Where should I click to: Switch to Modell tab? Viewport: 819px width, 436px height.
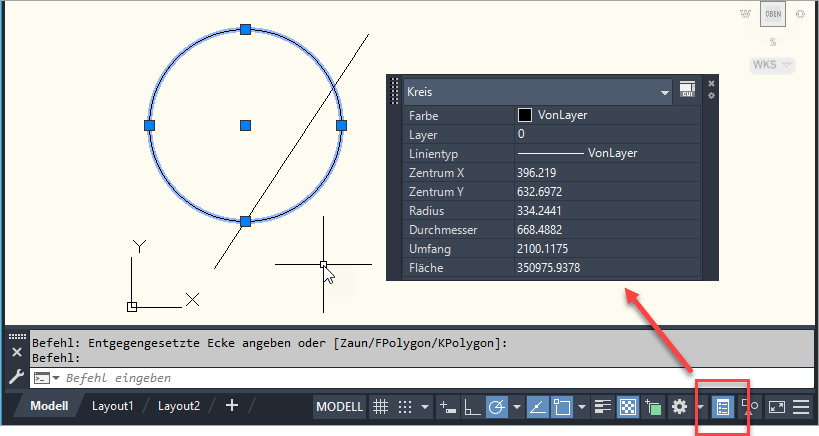pyautogui.click(x=49, y=406)
